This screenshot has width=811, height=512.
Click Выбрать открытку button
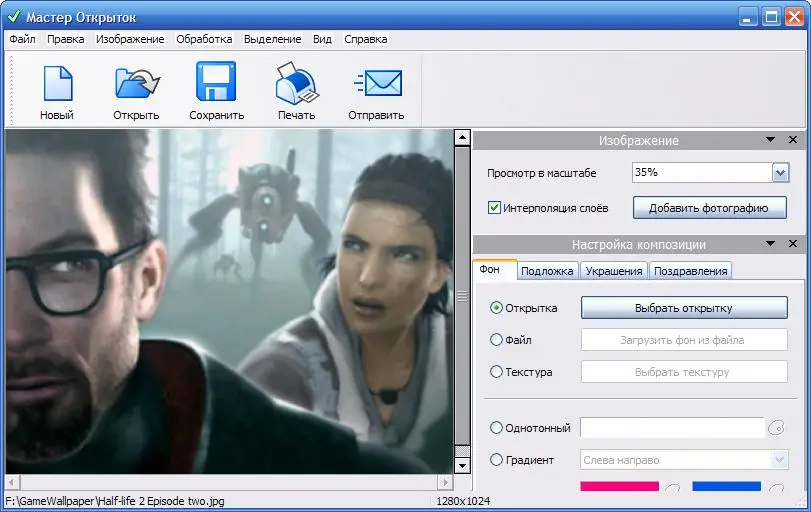(684, 308)
